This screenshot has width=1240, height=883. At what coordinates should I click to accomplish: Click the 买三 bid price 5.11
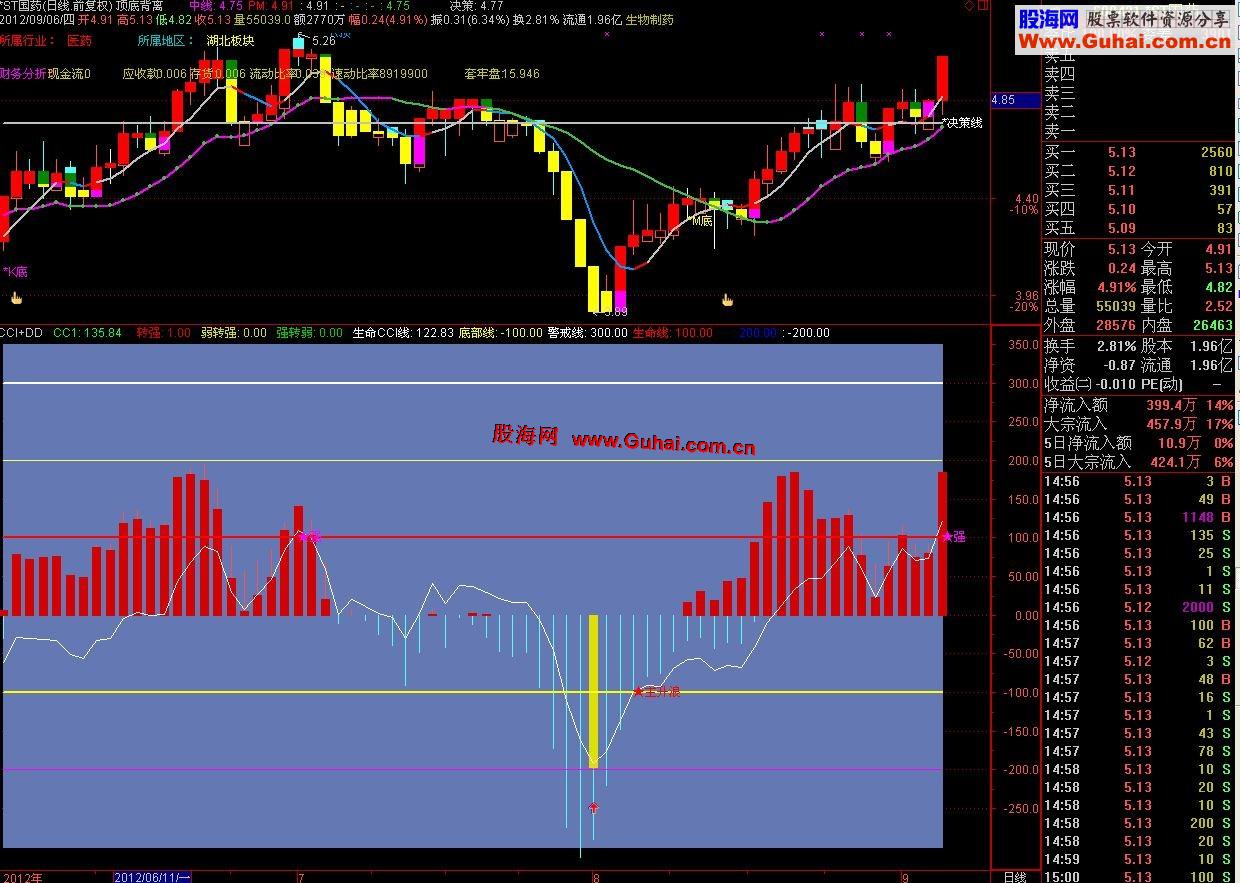[x=1121, y=191]
